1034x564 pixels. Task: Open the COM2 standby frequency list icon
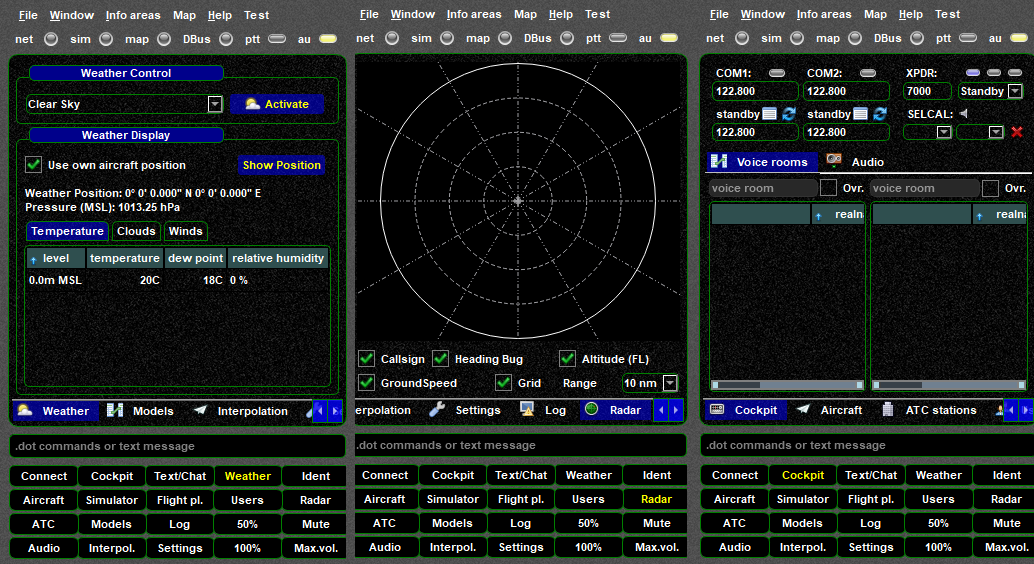[x=860, y=114]
